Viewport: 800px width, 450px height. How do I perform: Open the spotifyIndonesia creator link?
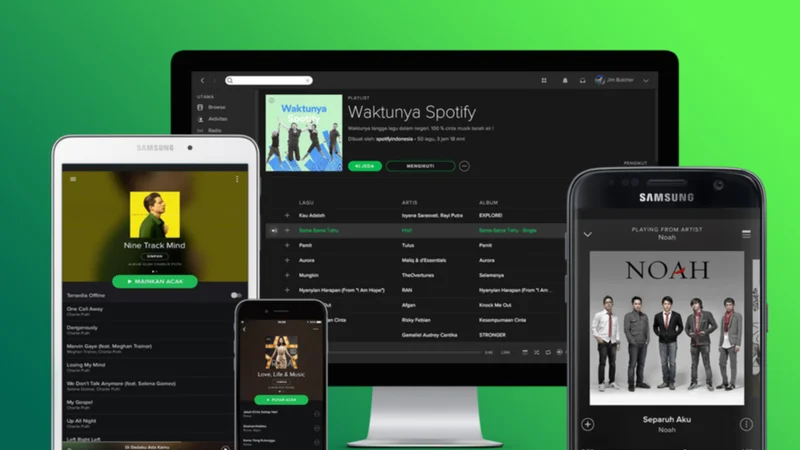(x=394, y=139)
